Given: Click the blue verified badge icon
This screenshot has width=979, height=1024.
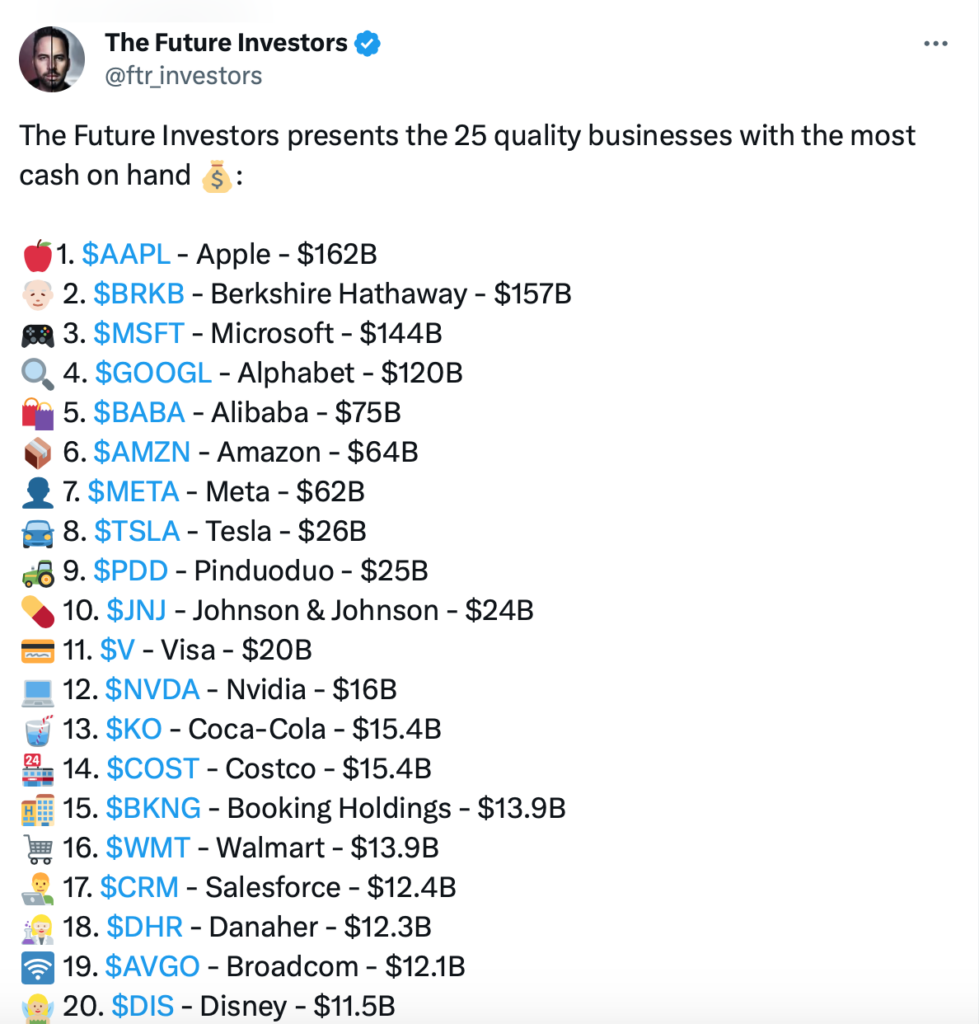Looking at the screenshot, I should pyautogui.click(x=367, y=44).
